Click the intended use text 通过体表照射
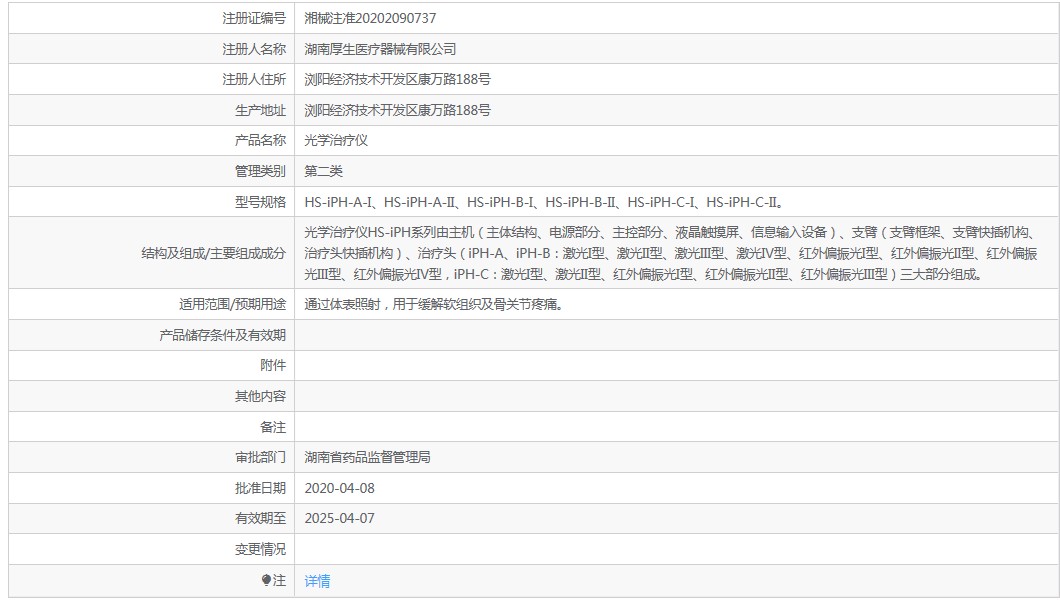This screenshot has width=1060, height=602. (433, 304)
